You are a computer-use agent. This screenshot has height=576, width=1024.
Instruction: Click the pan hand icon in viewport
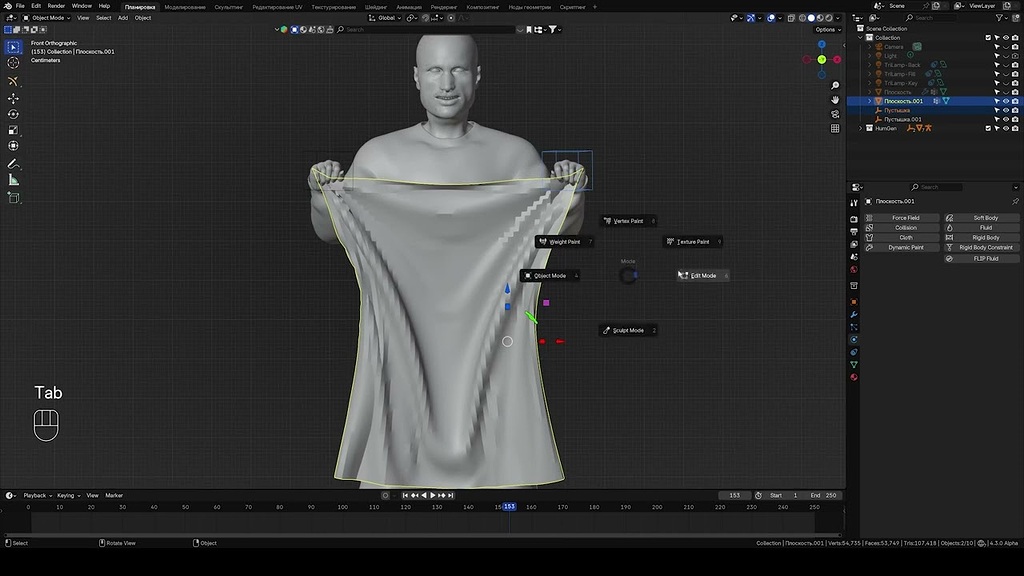tap(835, 100)
